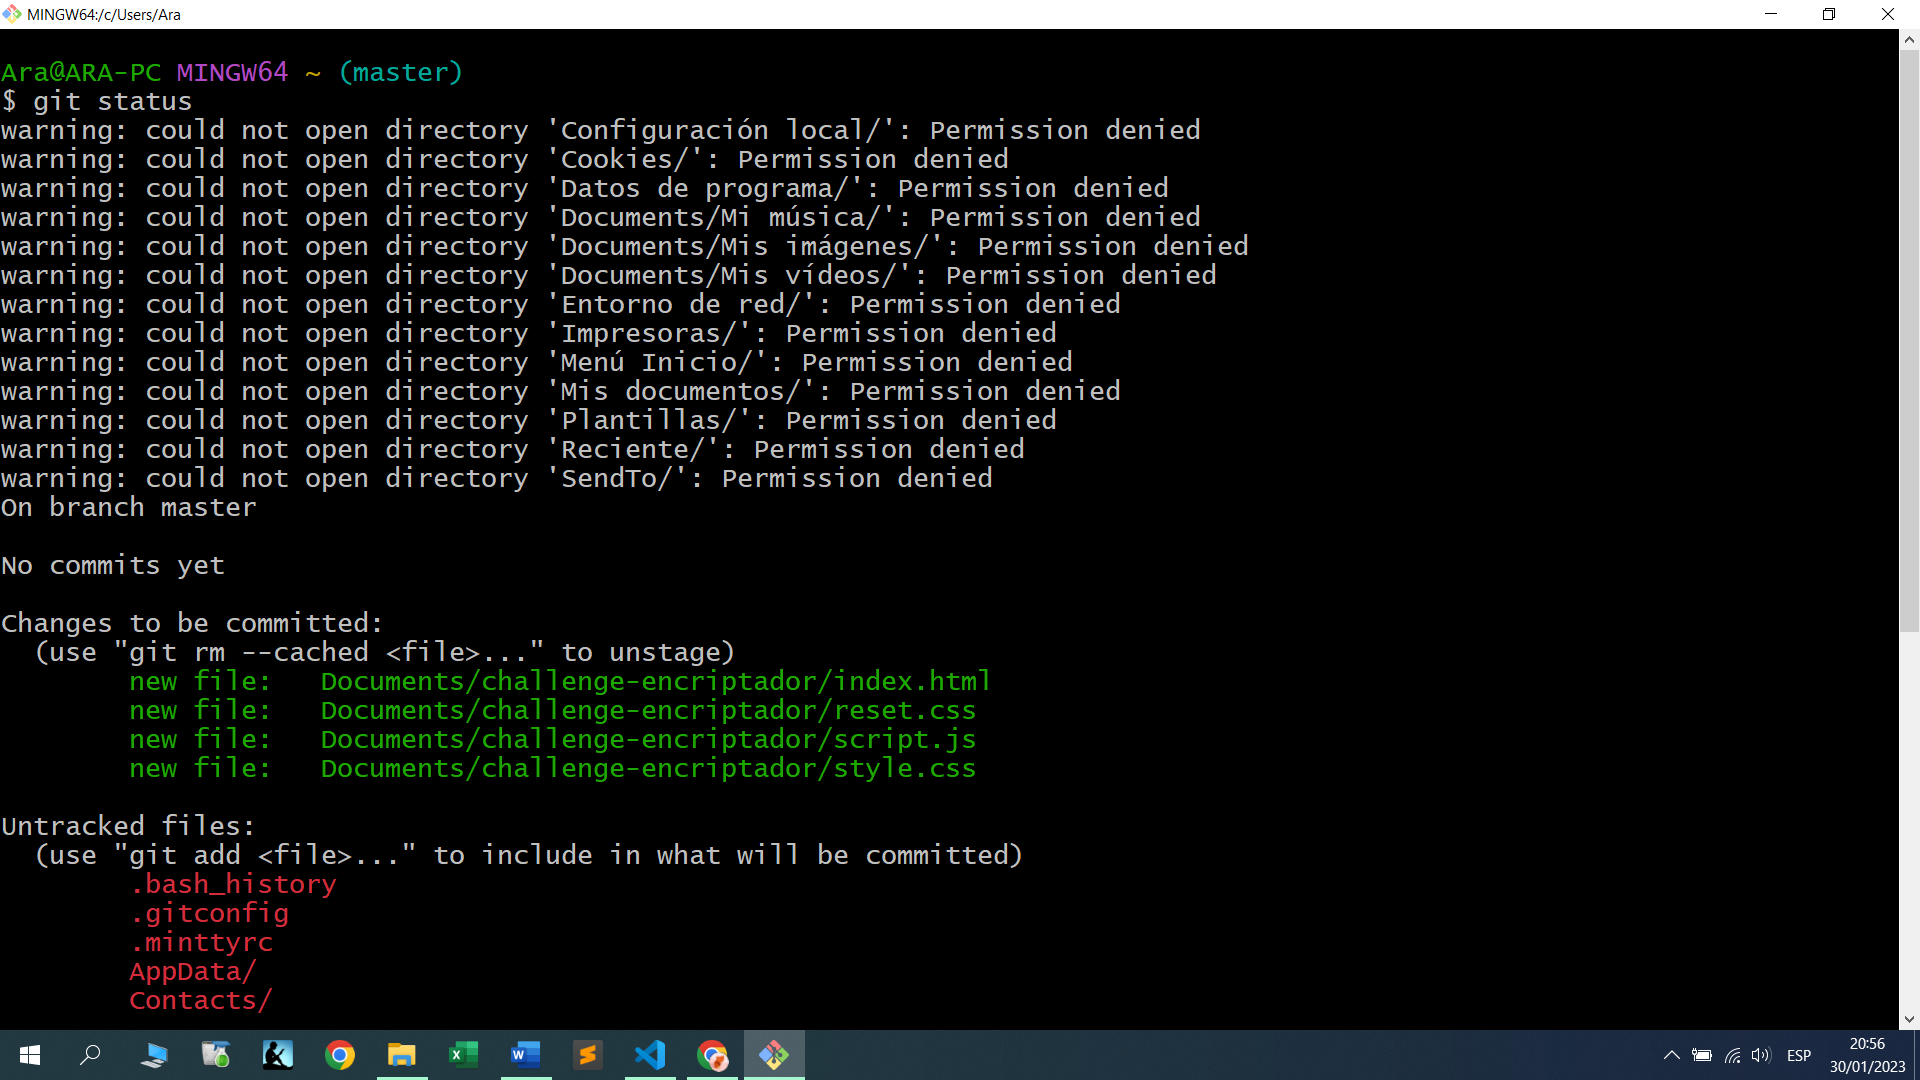
Task: Open Sublime Text from the taskbar
Action: click(x=588, y=1055)
